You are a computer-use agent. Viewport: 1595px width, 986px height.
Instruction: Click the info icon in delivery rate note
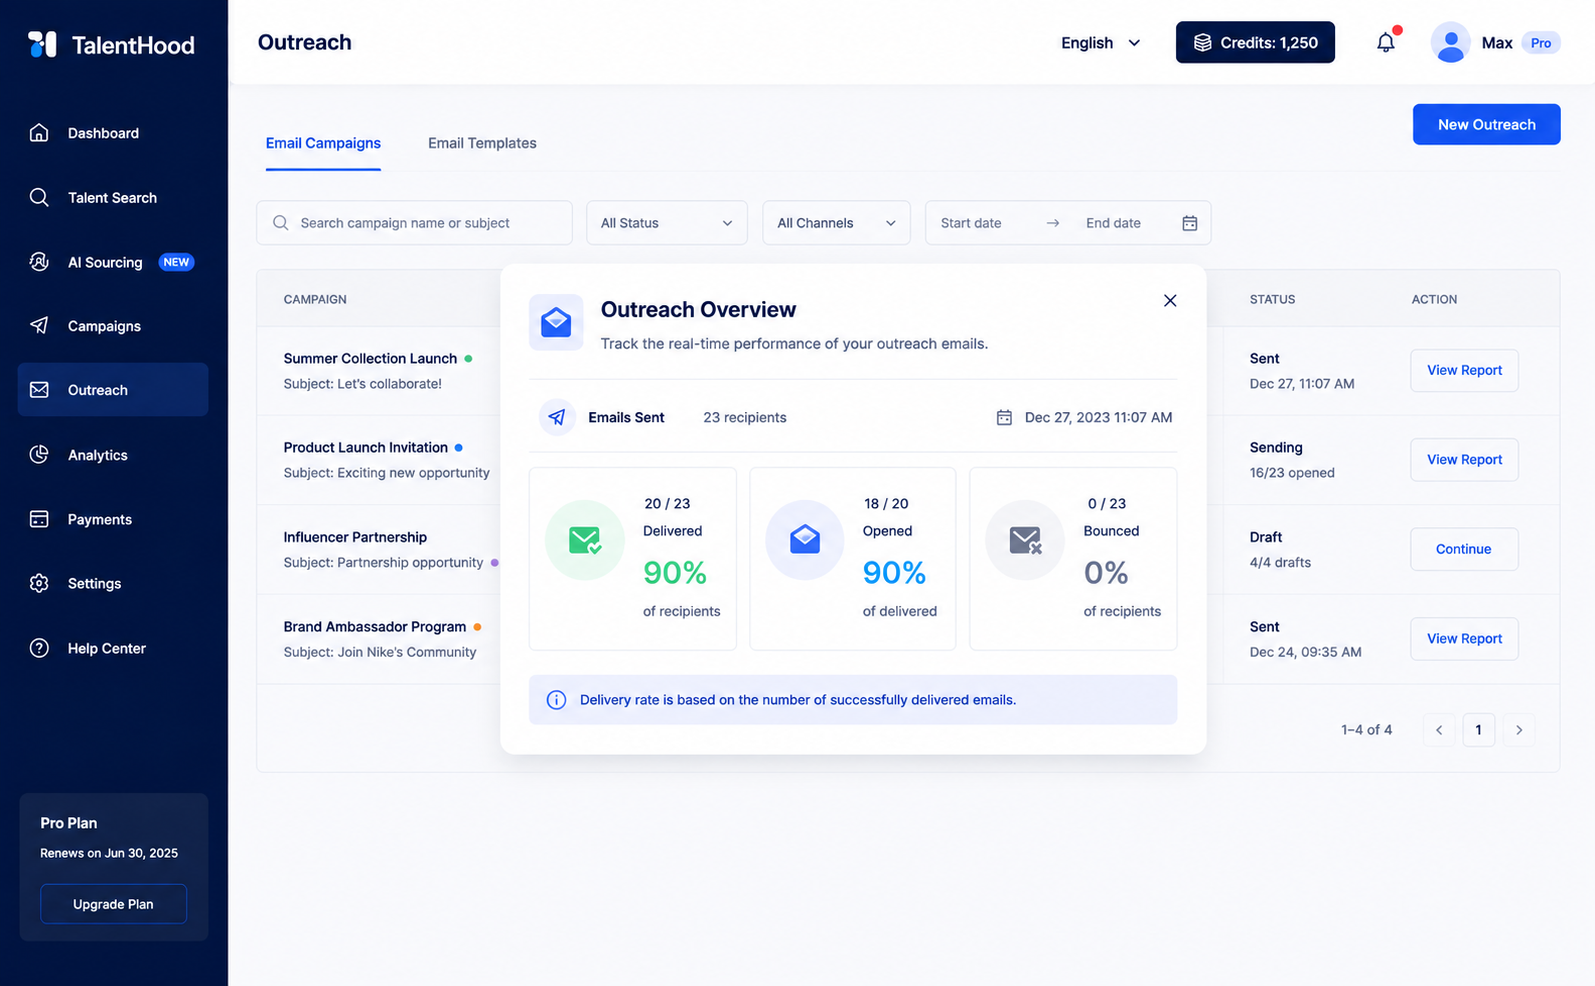[557, 700]
